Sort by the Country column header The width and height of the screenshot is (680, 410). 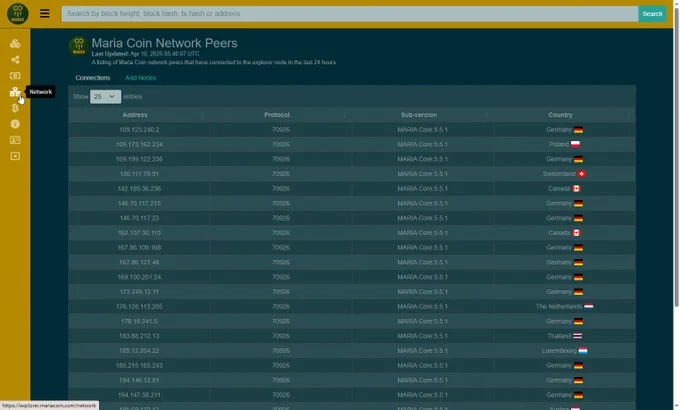(560, 115)
